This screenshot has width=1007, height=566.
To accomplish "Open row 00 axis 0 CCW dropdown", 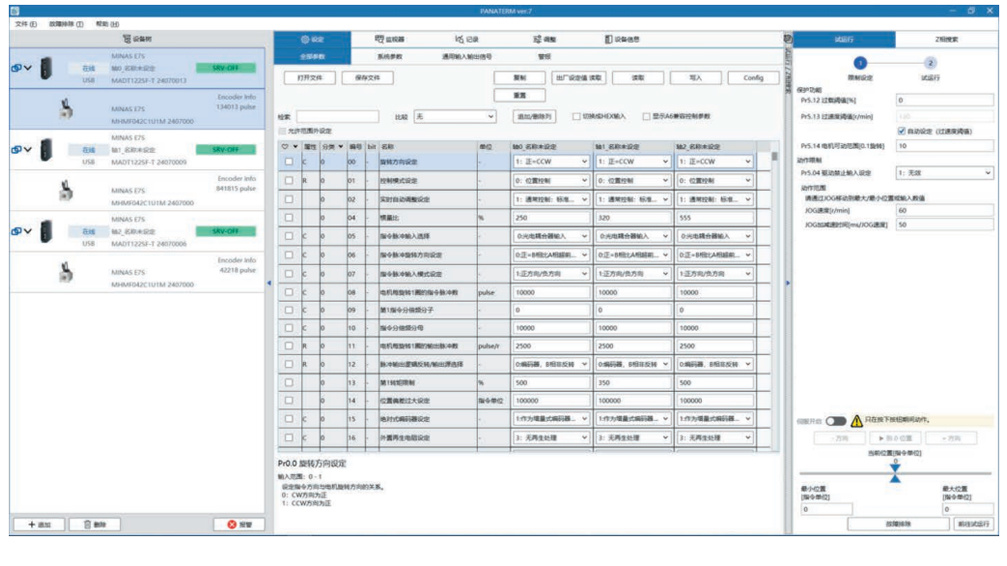I will pyautogui.click(x=551, y=162).
